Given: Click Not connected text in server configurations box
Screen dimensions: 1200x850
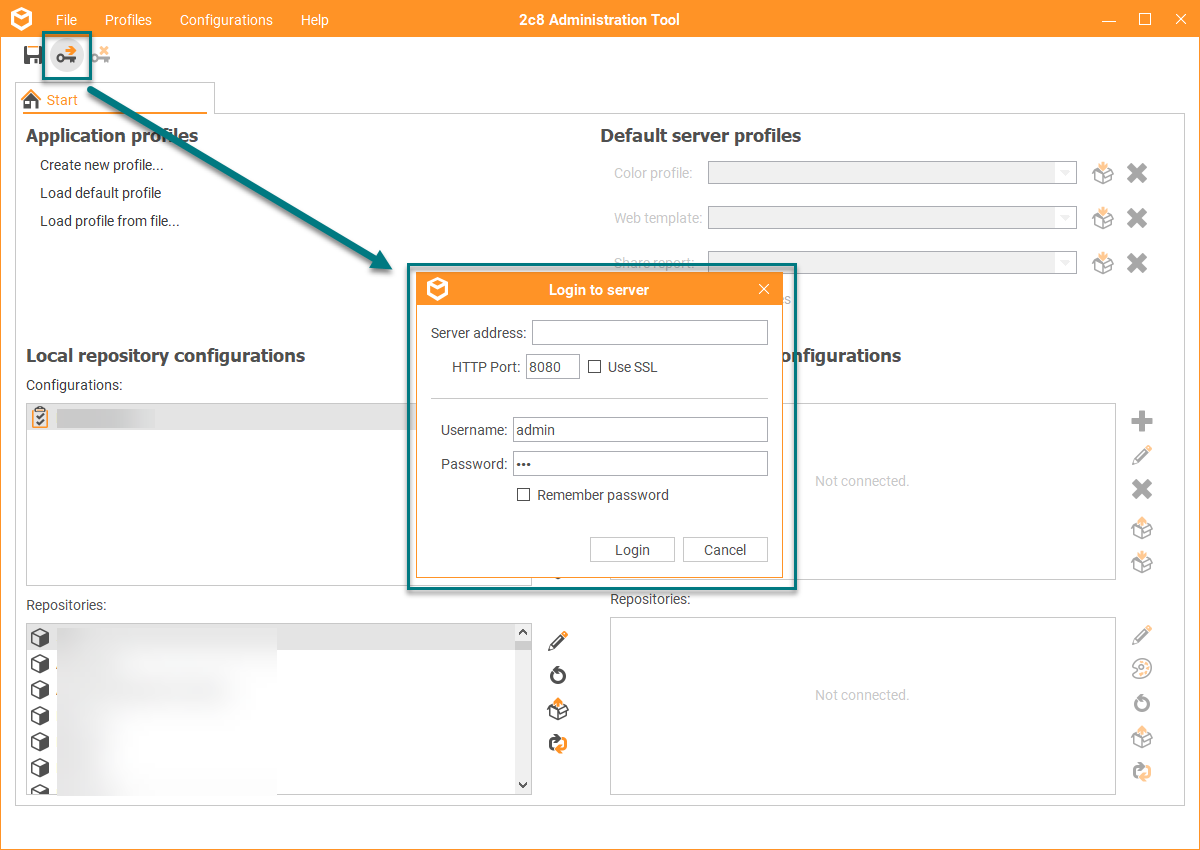Looking at the screenshot, I should 862,481.
